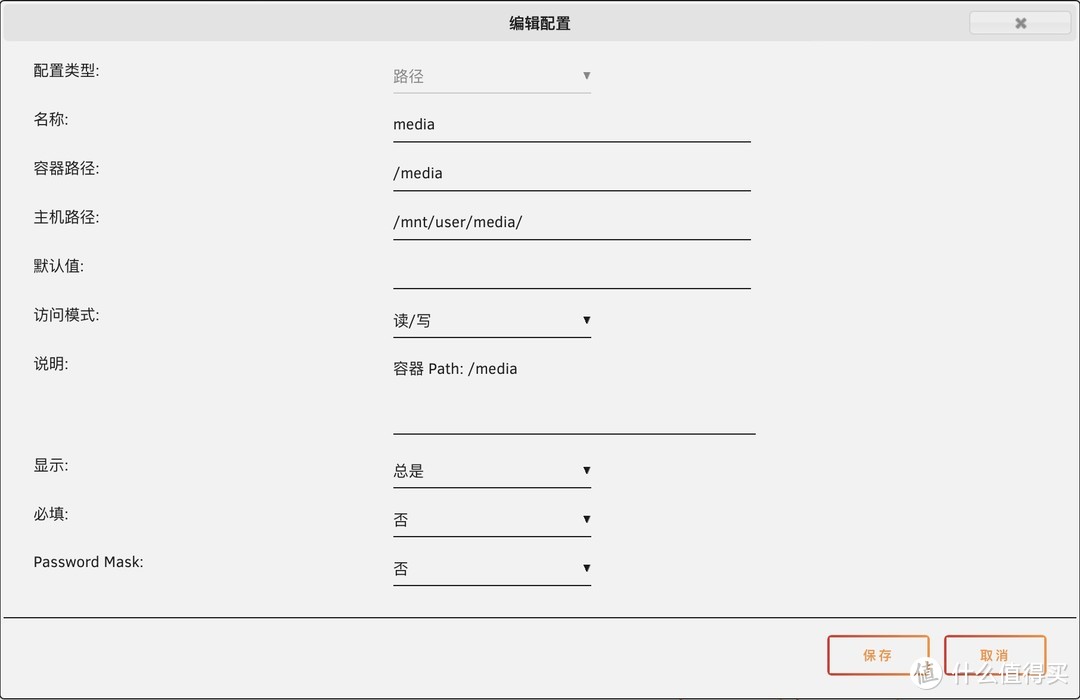This screenshot has width=1080, height=700.
Task: Click the X icon to close dialog
Action: [1019, 22]
